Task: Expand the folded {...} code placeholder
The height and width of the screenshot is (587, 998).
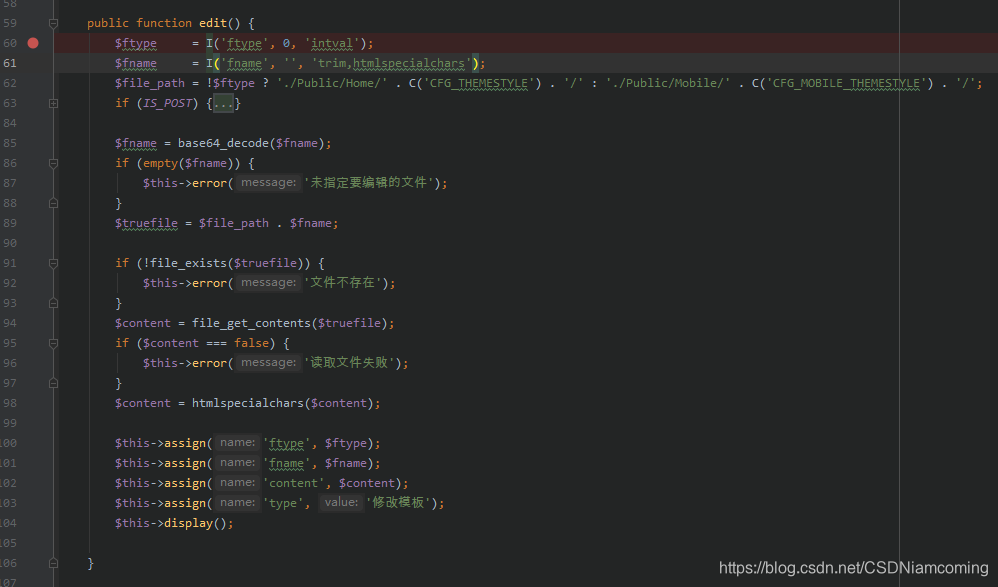Action: coord(223,103)
